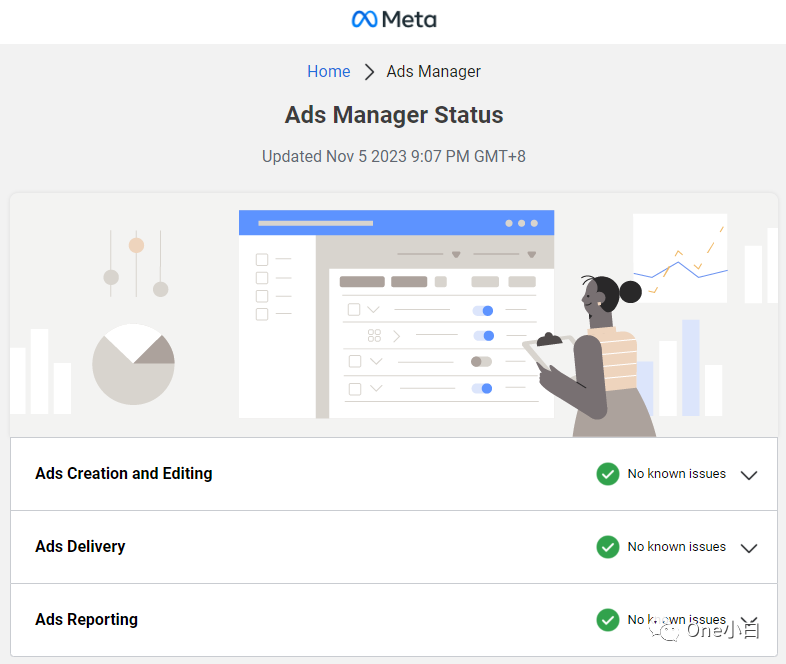Click the Ads Delivery title
The image size is (786, 664).
click(x=80, y=546)
